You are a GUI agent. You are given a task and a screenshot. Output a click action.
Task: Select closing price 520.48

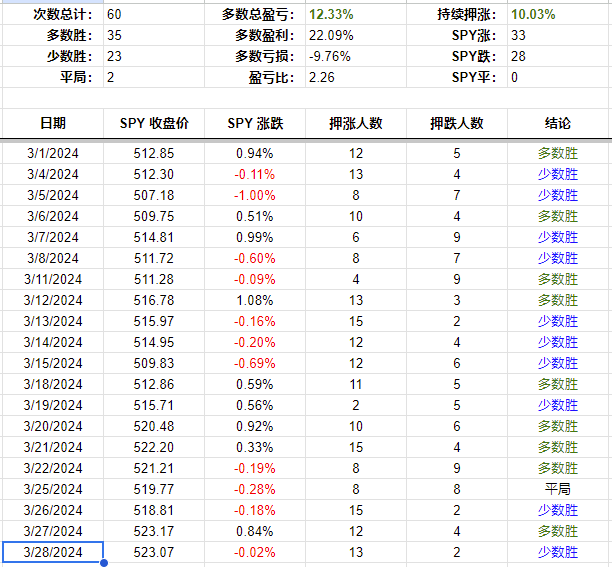click(154, 426)
